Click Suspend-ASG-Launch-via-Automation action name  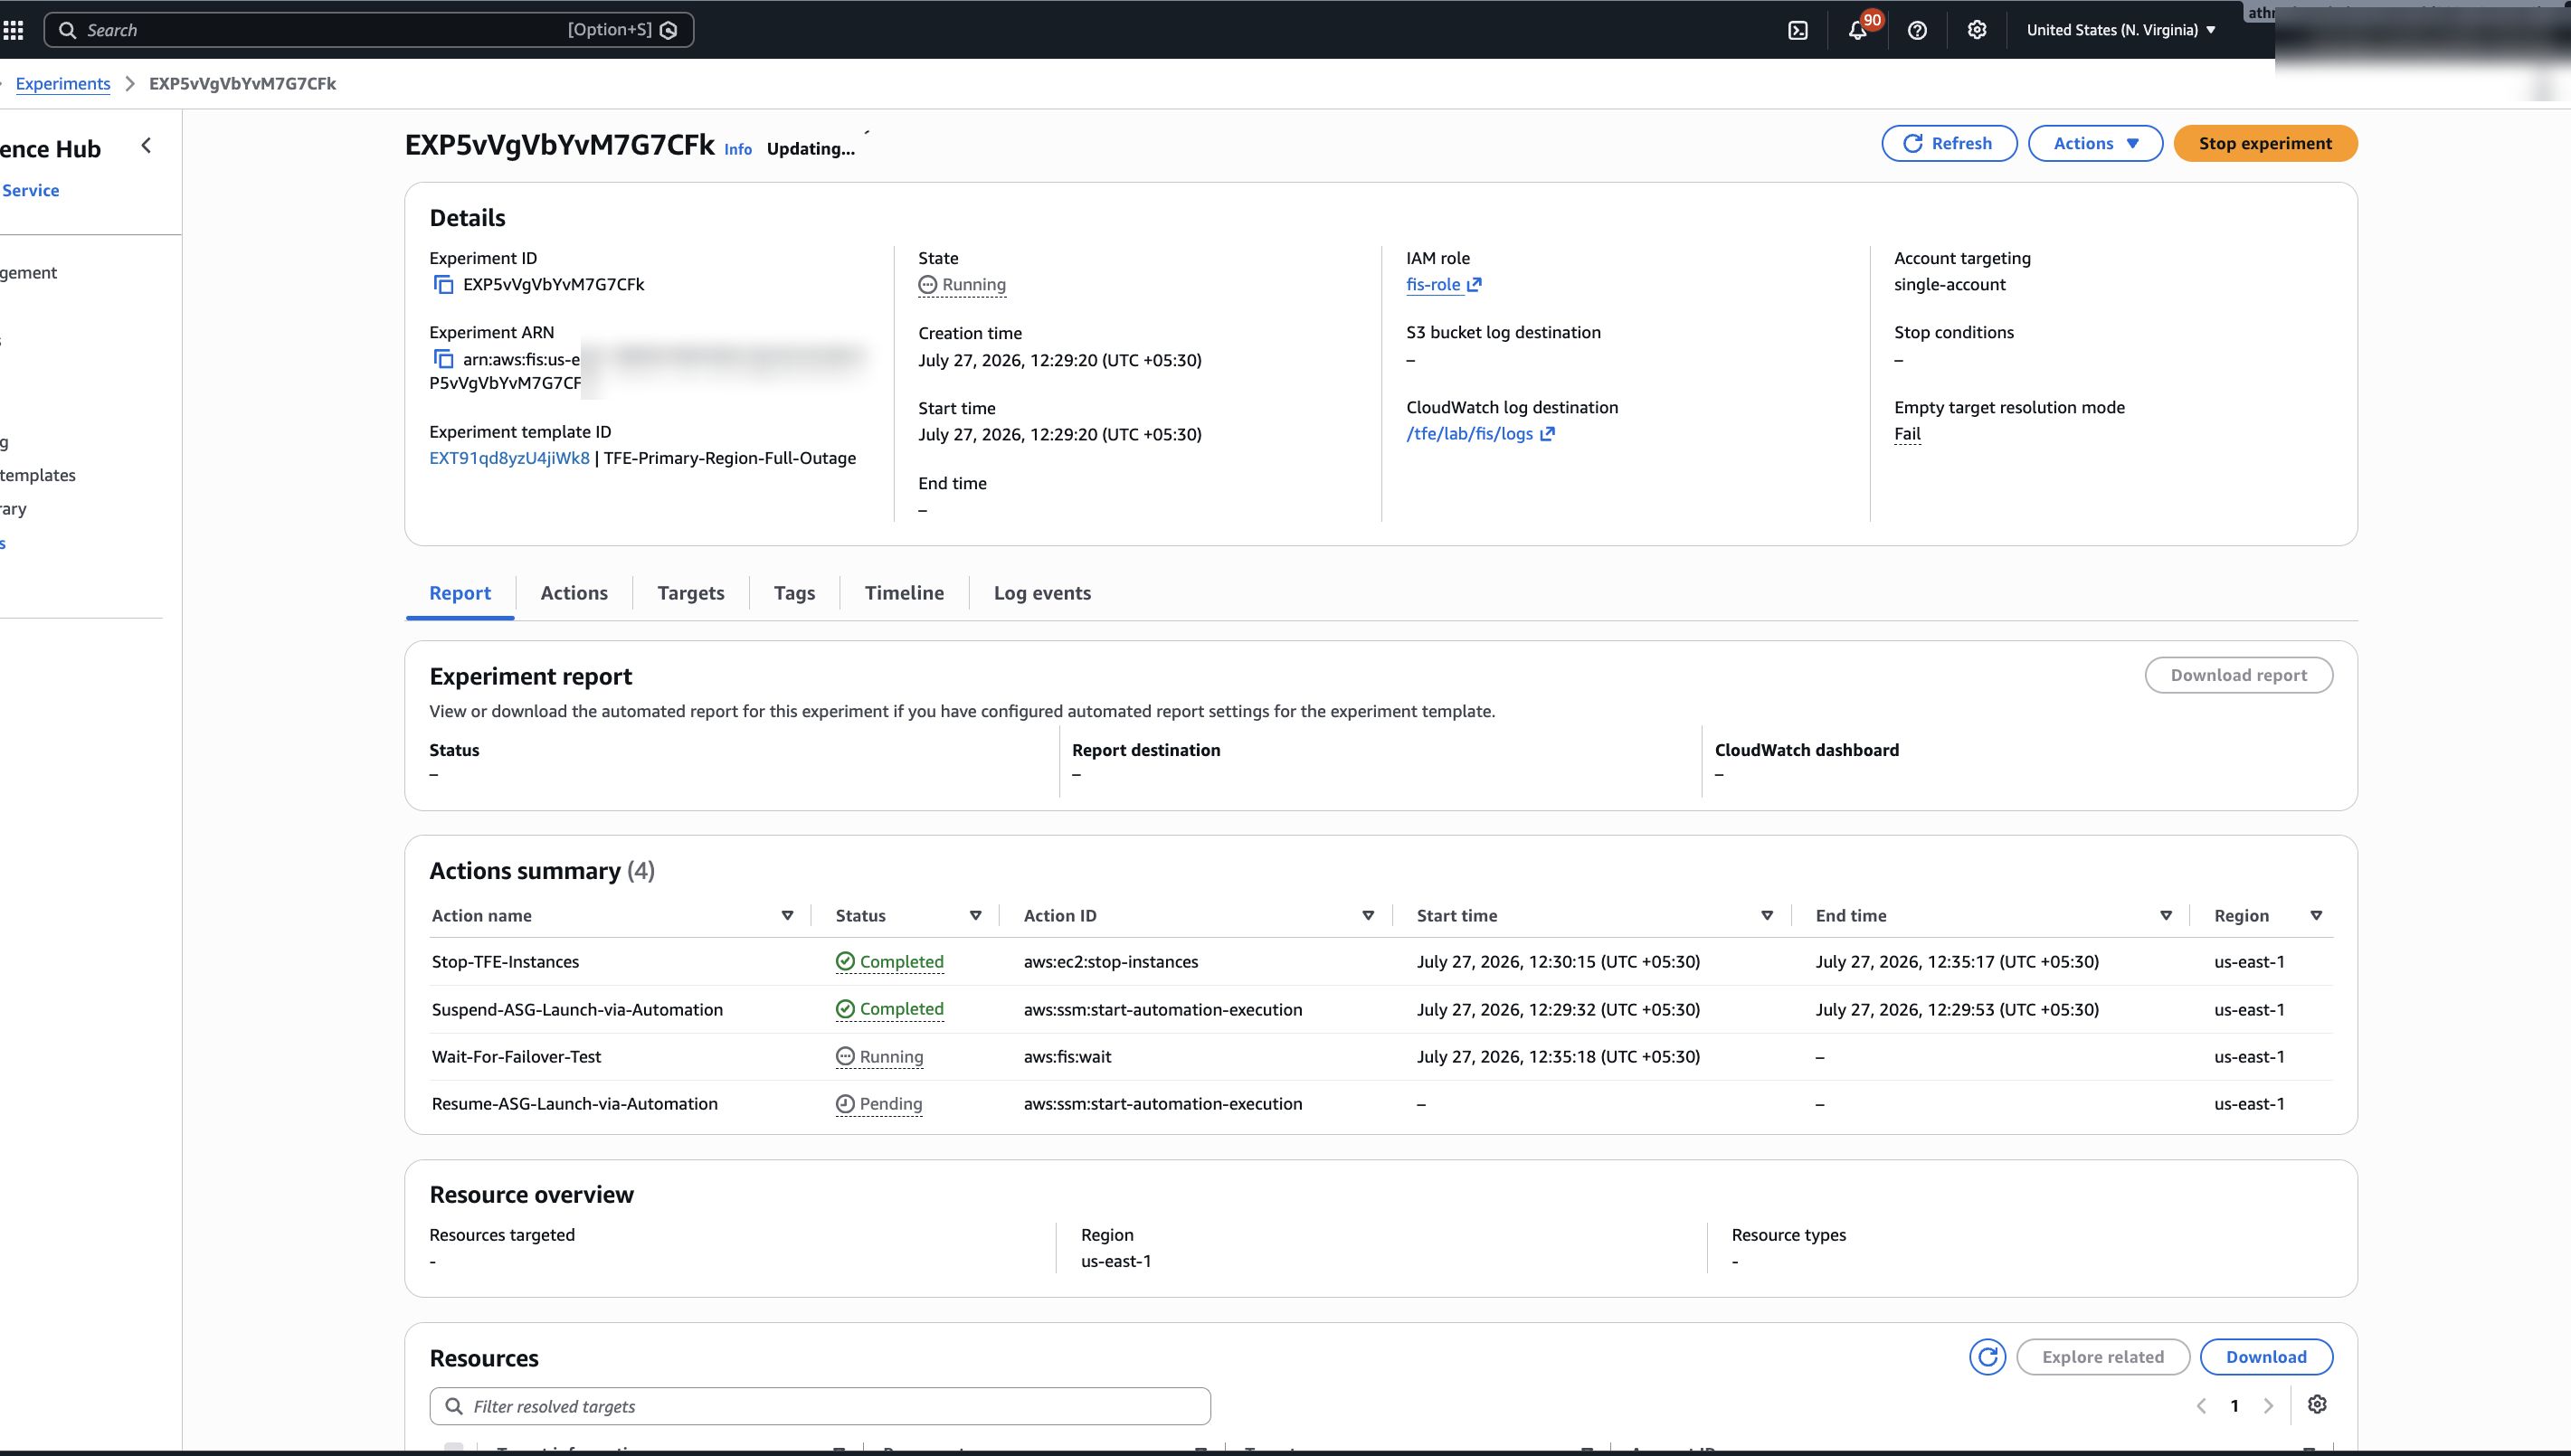[x=577, y=1010]
